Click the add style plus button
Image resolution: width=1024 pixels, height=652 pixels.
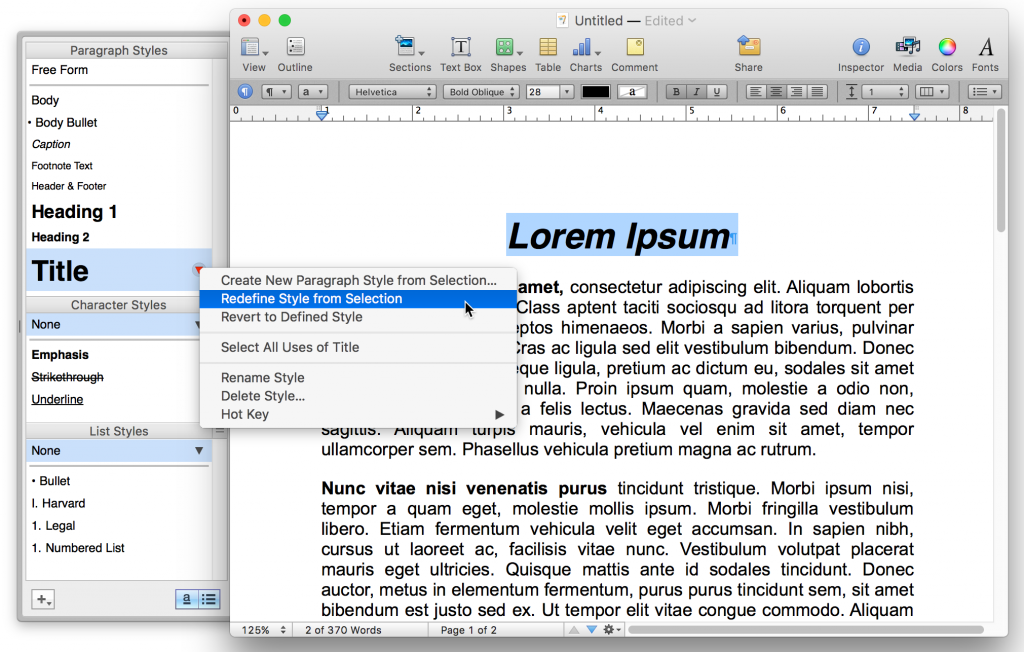click(43, 599)
